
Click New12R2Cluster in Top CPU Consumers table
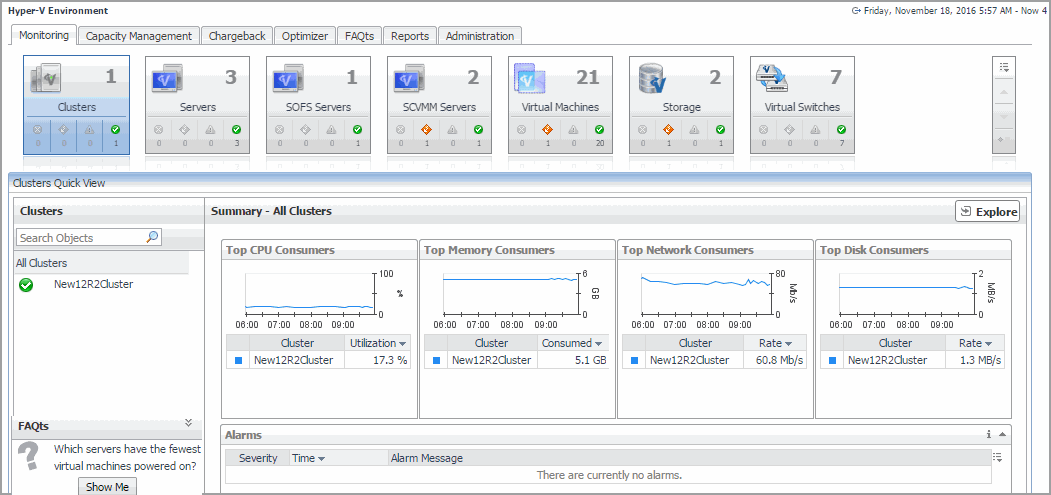(x=294, y=360)
